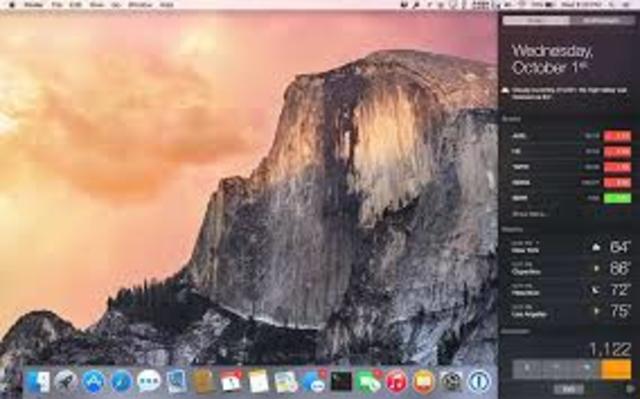Open Finder from the dock

(38, 382)
